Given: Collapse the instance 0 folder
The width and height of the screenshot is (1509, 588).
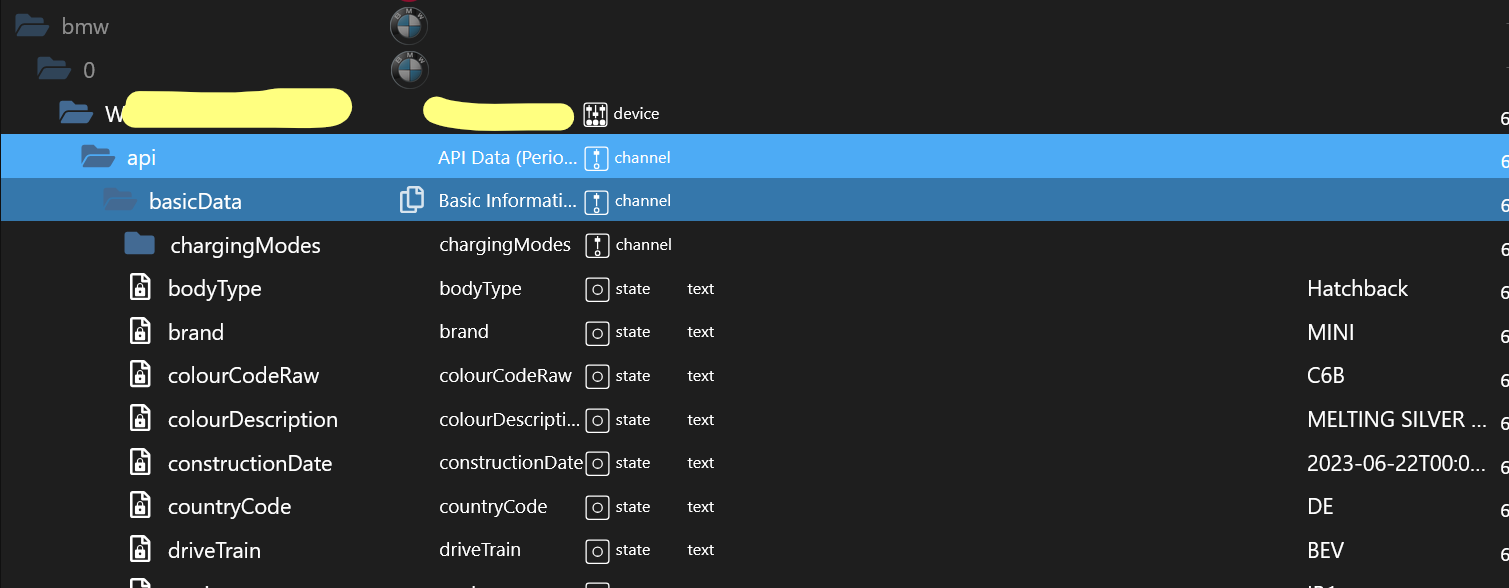Looking at the screenshot, I should tap(54, 70).
